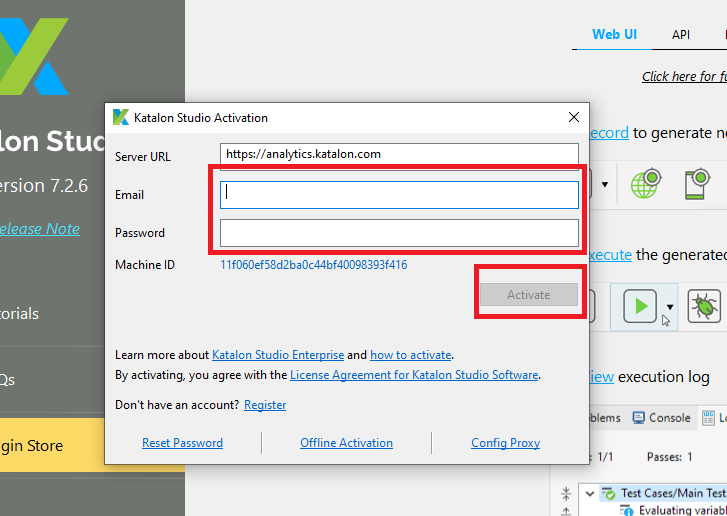
Task: Click the Plugin Store yellow button
Action: tap(52, 445)
